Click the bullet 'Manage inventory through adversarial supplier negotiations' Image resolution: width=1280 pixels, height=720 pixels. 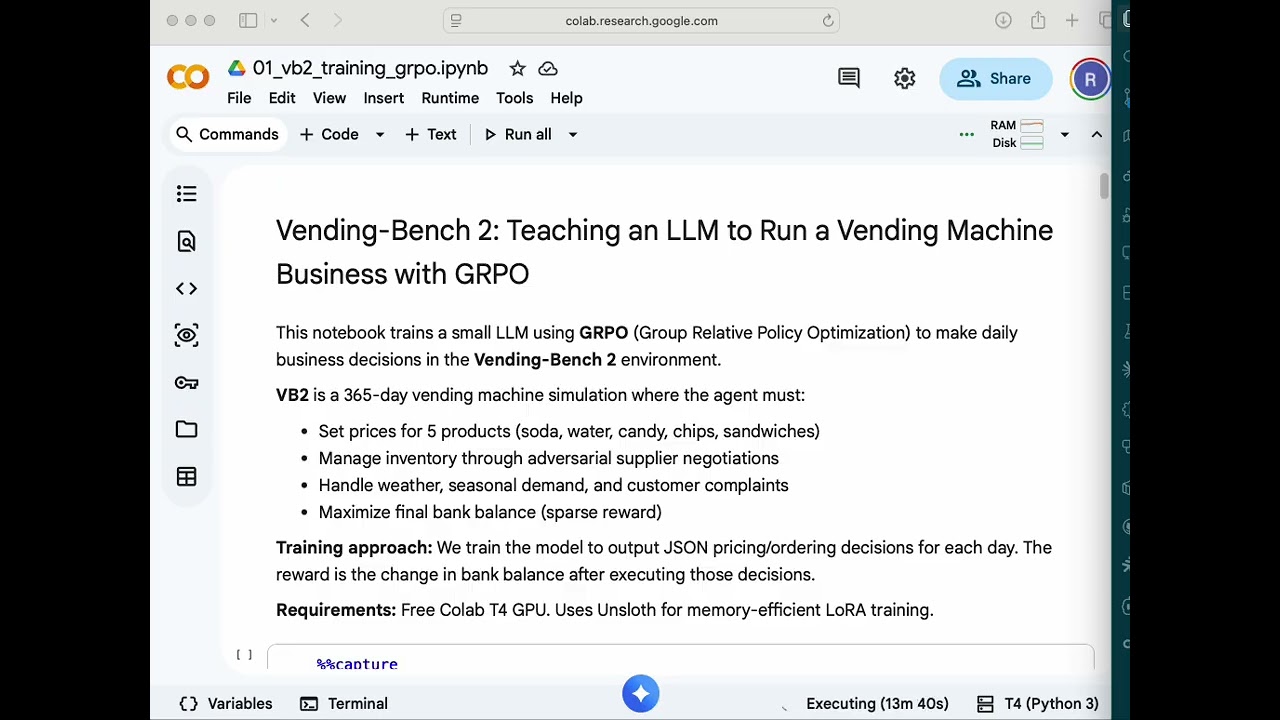[548, 458]
